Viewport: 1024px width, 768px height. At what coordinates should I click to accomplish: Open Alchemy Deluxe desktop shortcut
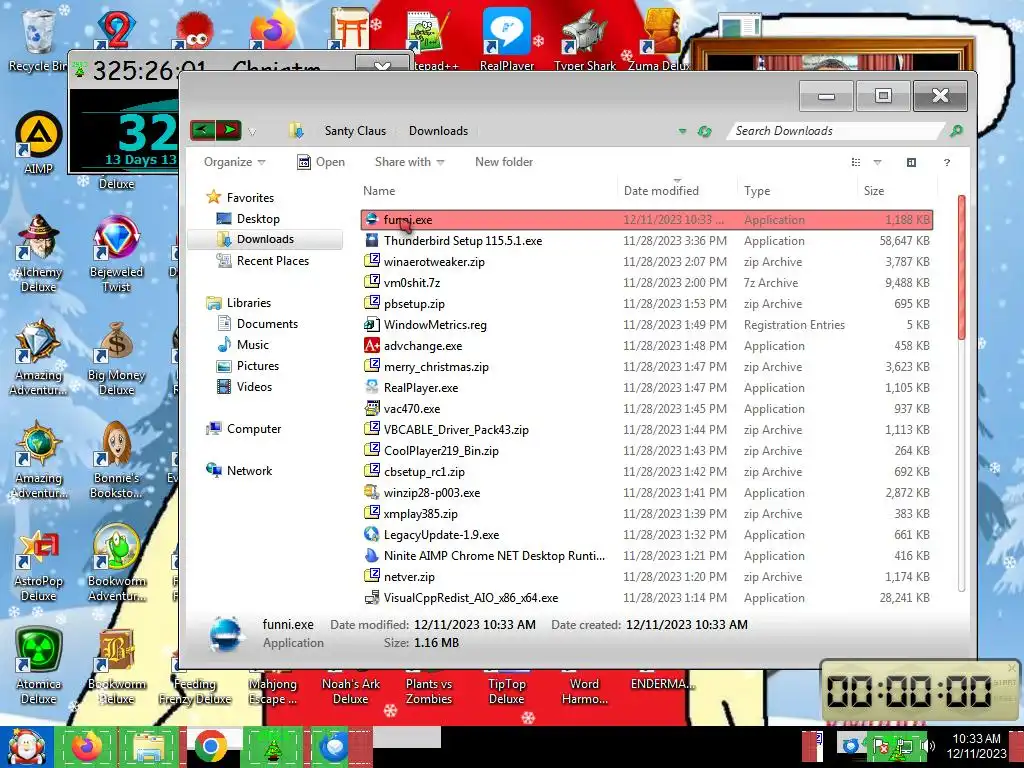tap(39, 253)
